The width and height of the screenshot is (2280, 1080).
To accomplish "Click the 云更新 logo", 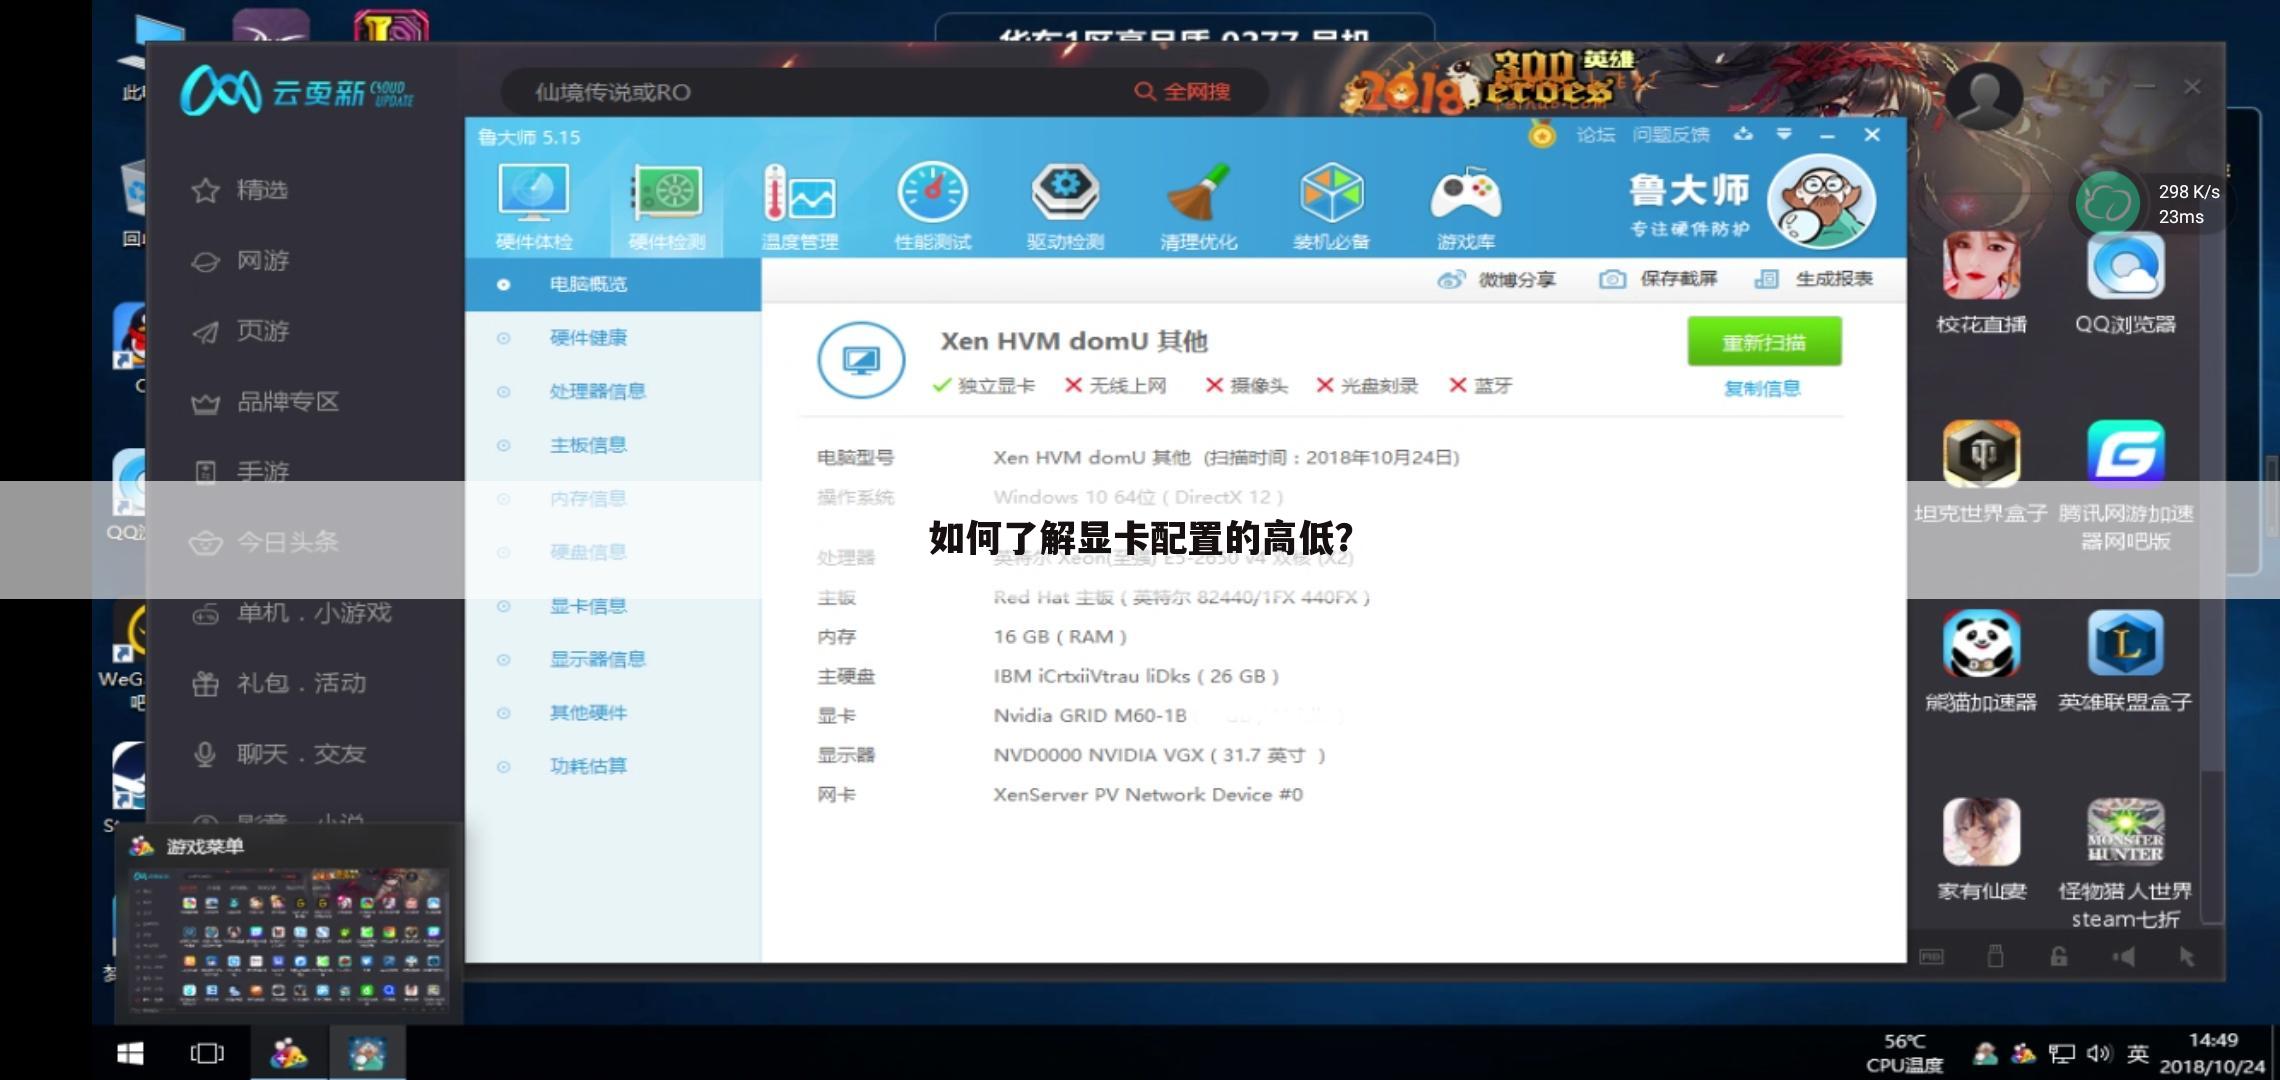I will tap(297, 92).
